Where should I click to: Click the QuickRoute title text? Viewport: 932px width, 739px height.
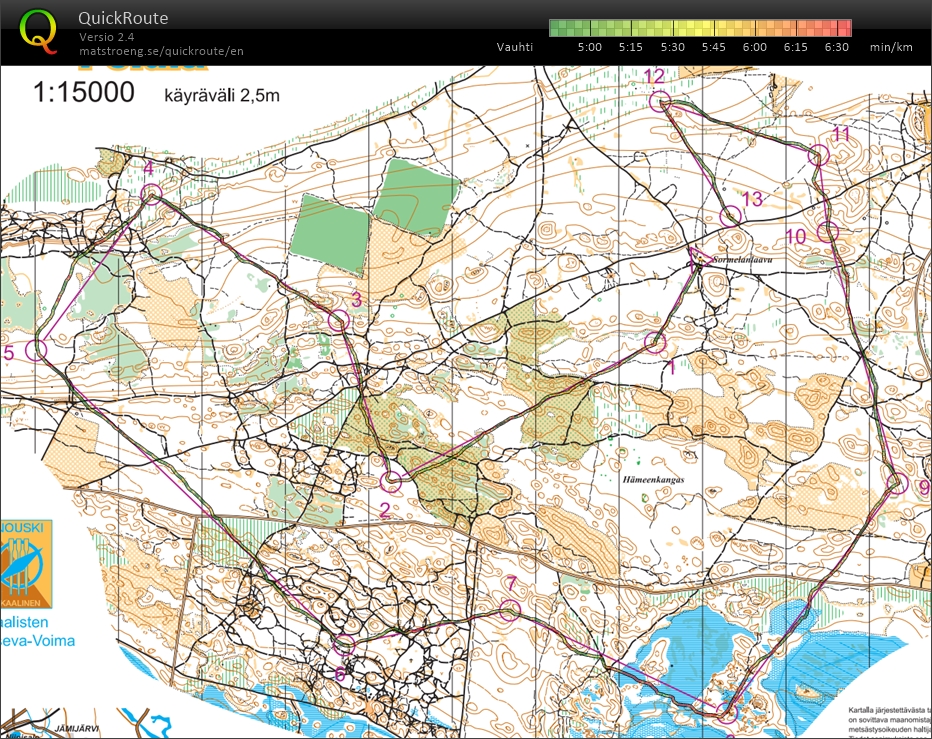click(x=123, y=18)
